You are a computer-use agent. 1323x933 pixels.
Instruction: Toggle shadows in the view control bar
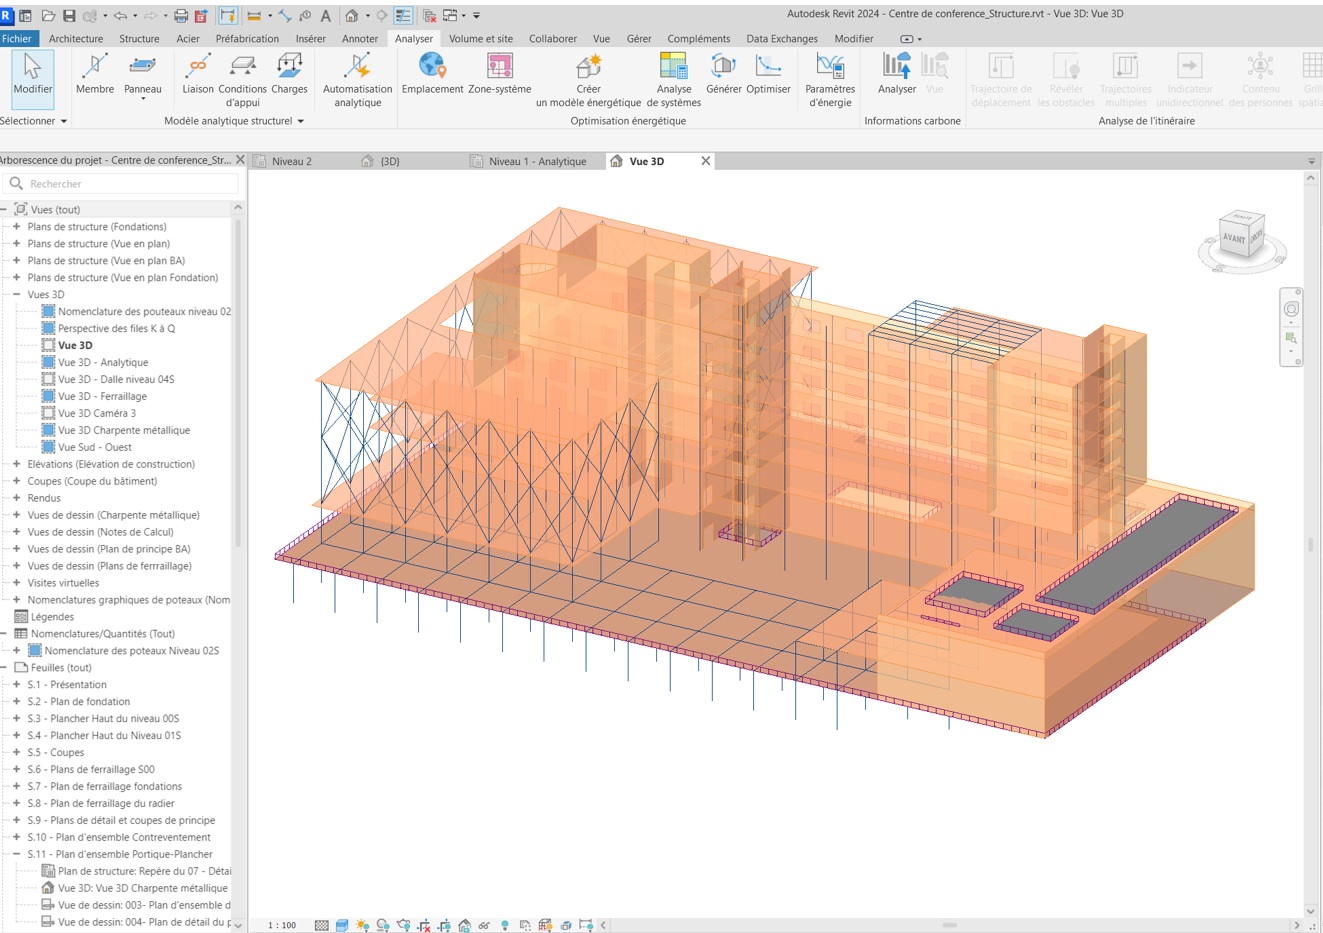382,922
